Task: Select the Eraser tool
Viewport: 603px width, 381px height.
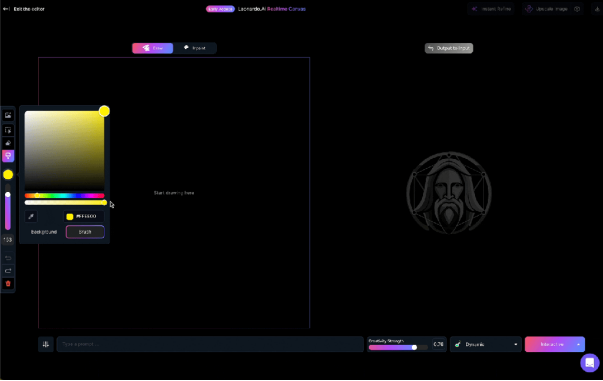Action: coord(8,143)
